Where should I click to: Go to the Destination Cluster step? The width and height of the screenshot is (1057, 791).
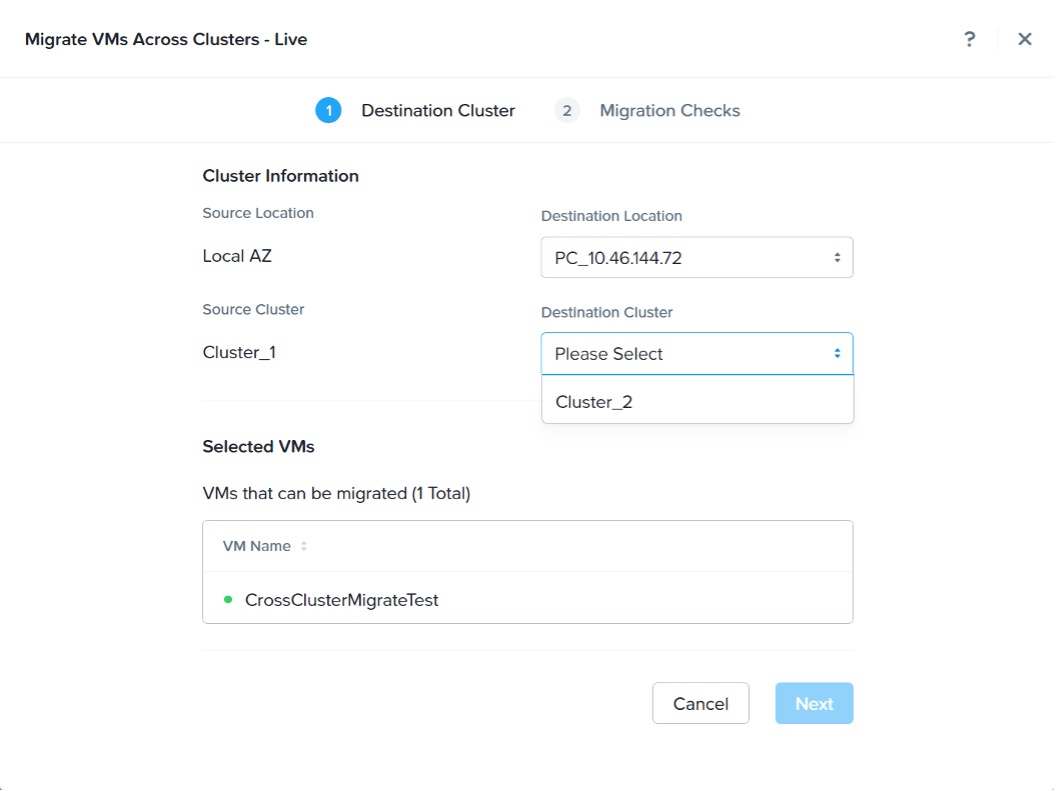pyautogui.click(x=438, y=111)
